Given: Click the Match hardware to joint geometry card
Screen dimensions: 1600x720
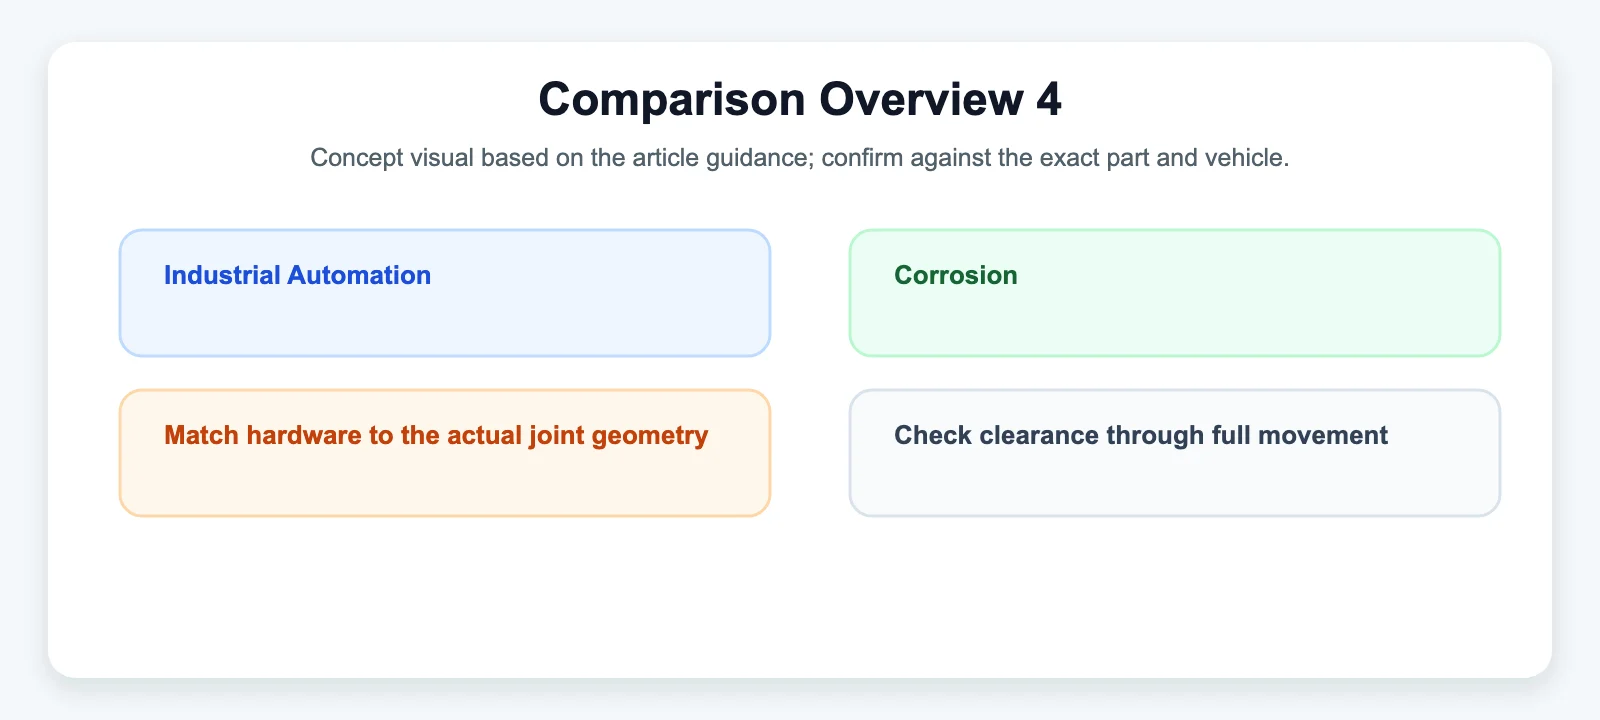Looking at the screenshot, I should (x=445, y=453).
